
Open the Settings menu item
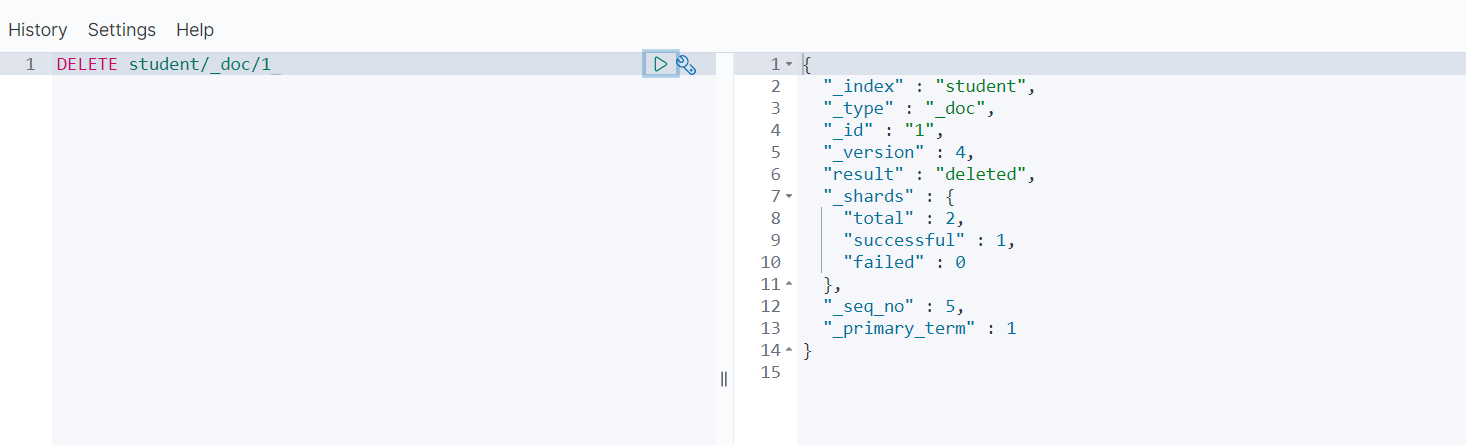coord(122,30)
